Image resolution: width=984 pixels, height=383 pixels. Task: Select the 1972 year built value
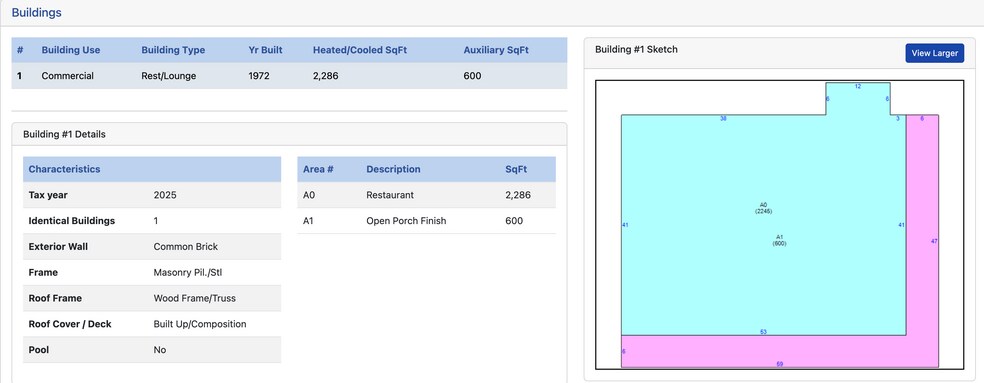point(259,76)
